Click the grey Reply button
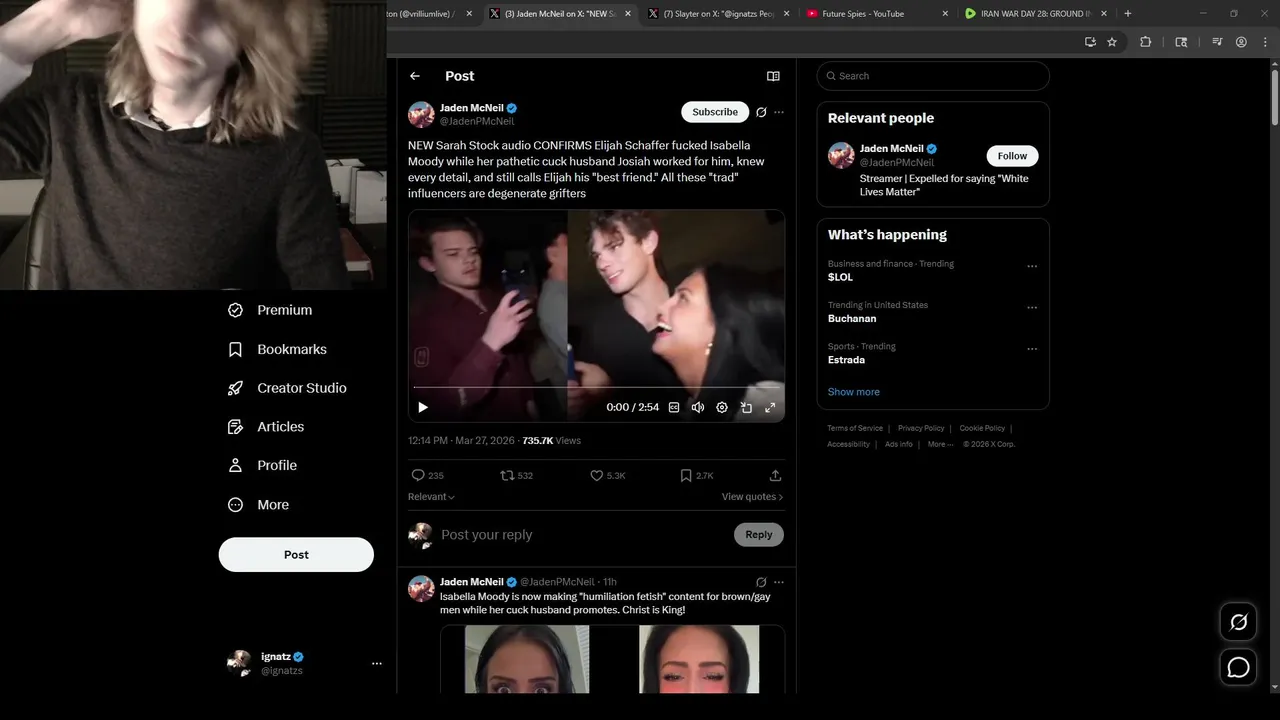Screen dimensions: 1280x720 point(759,535)
